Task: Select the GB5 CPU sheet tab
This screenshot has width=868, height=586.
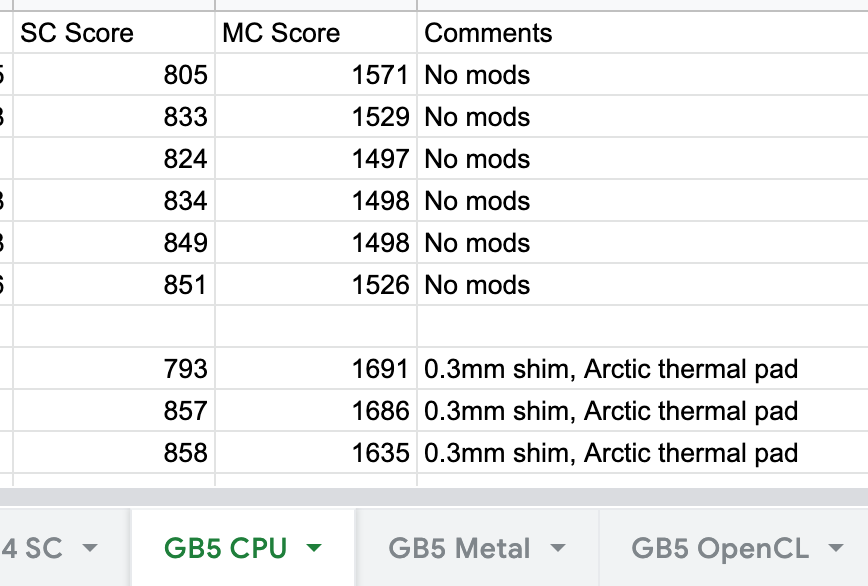Action: pyautogui.click(x=226, y=548)
